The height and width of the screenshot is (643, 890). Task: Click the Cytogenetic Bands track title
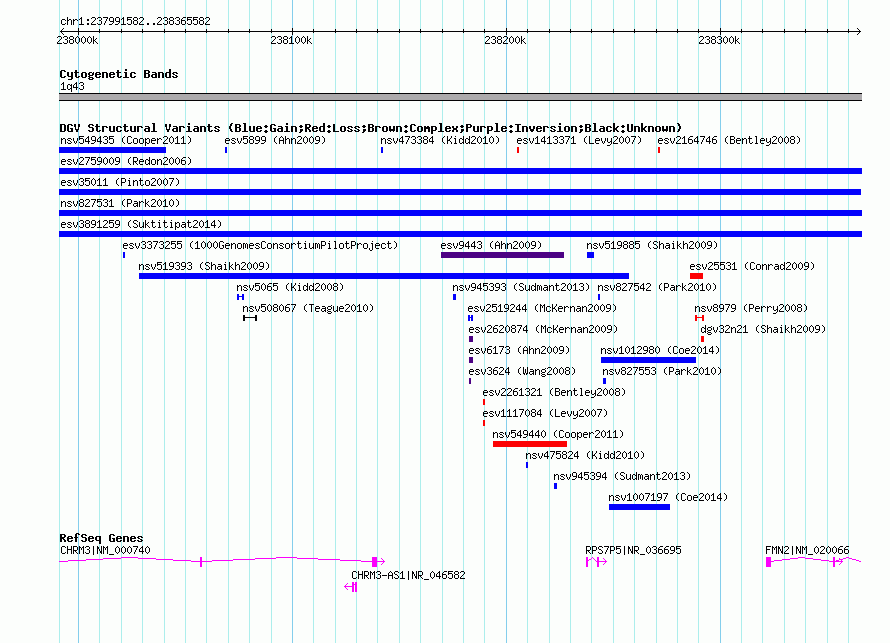pyautogui.click(x=119, y=74)
